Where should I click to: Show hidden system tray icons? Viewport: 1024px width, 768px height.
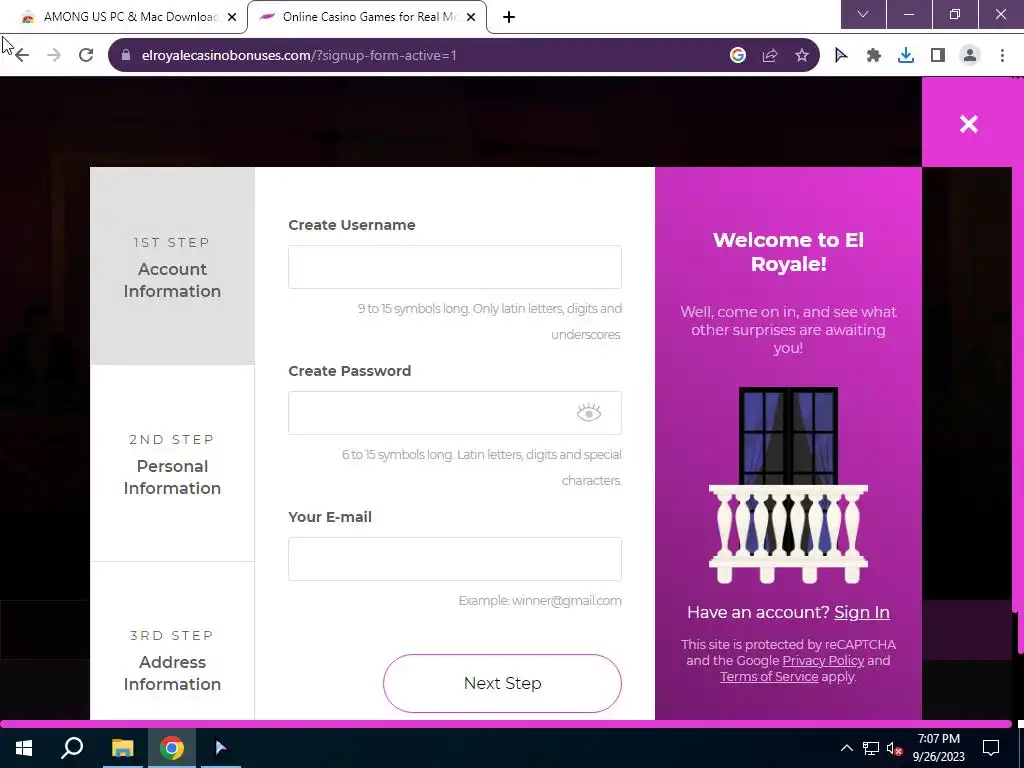coord(846,748)
